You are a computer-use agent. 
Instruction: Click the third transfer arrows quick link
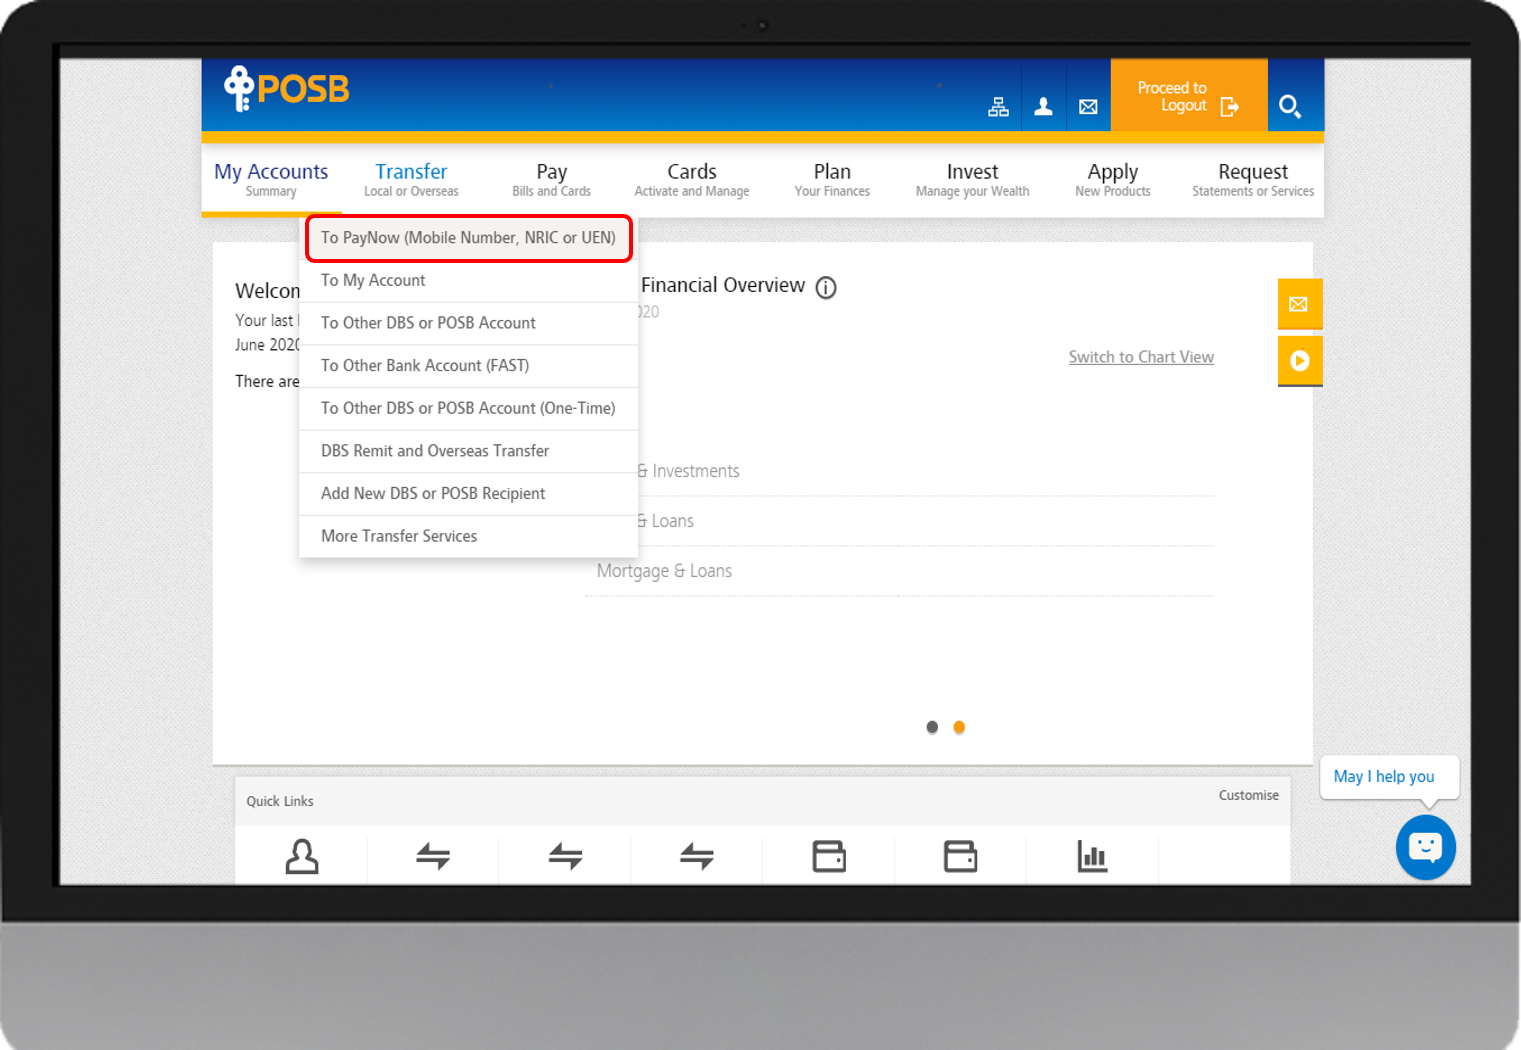click(x=696, y=856)
